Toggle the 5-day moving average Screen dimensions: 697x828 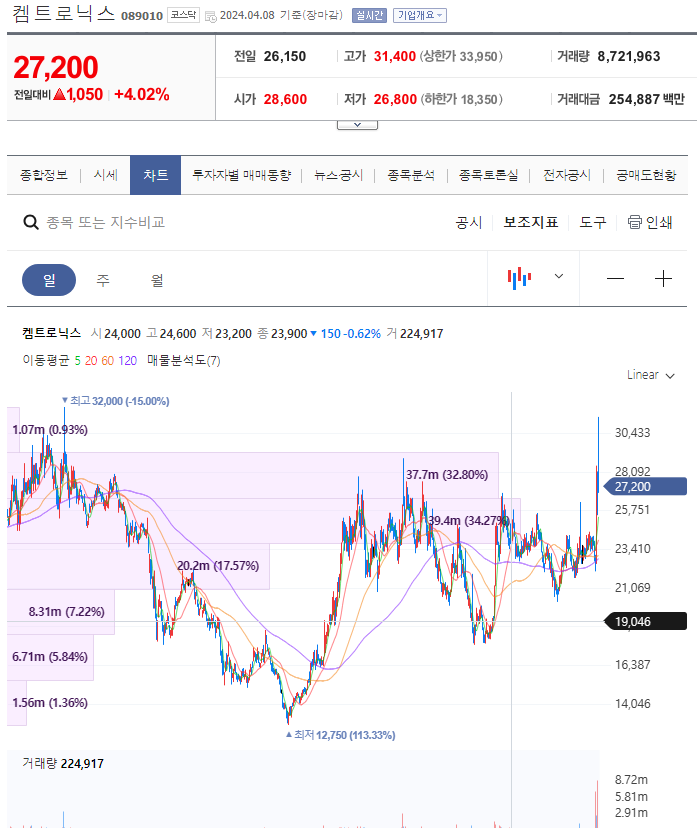78,361
